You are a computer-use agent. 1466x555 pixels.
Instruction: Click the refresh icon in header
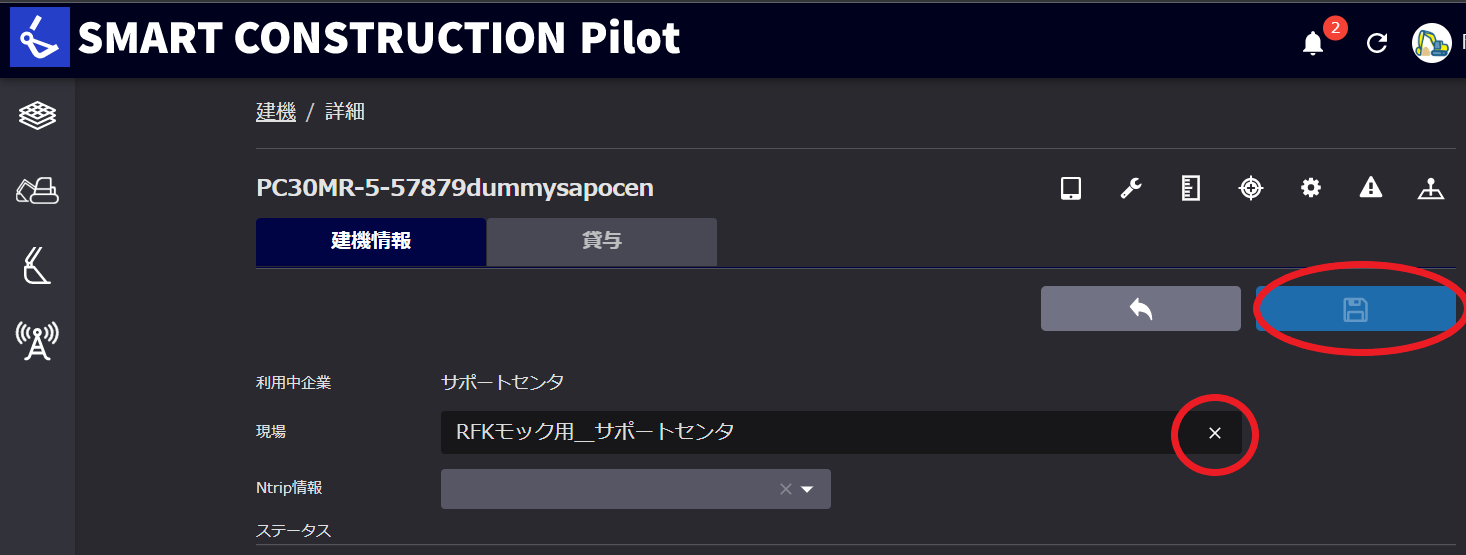click(1377, 43)
